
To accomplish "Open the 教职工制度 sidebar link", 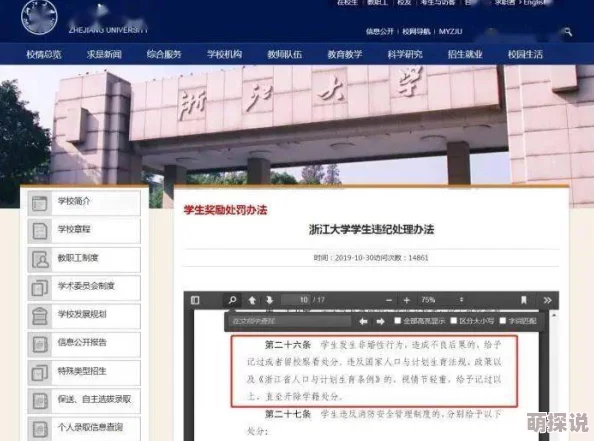I will tap(78, 258).
